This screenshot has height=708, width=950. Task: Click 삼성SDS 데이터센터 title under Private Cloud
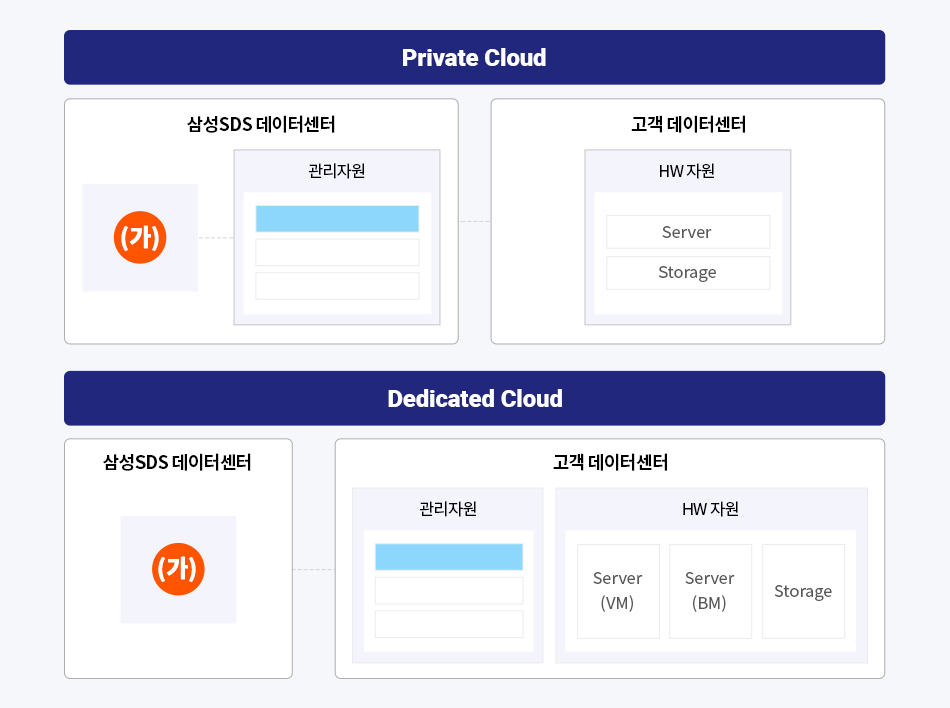261,125
